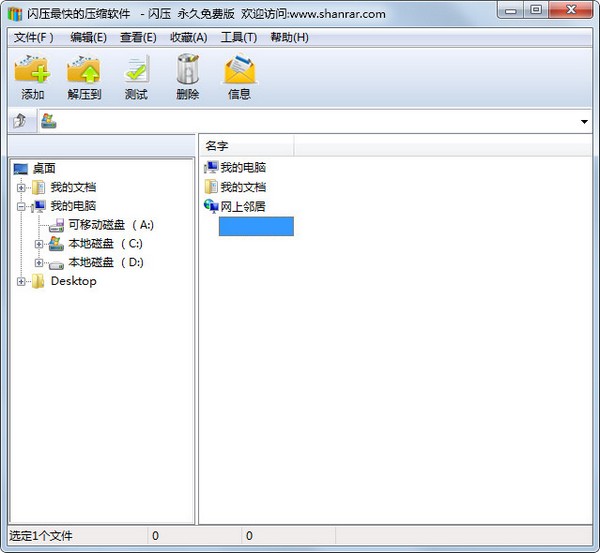Select 网上邻居 text in file list
600x553 pixels.
click(x=243, y=207)
